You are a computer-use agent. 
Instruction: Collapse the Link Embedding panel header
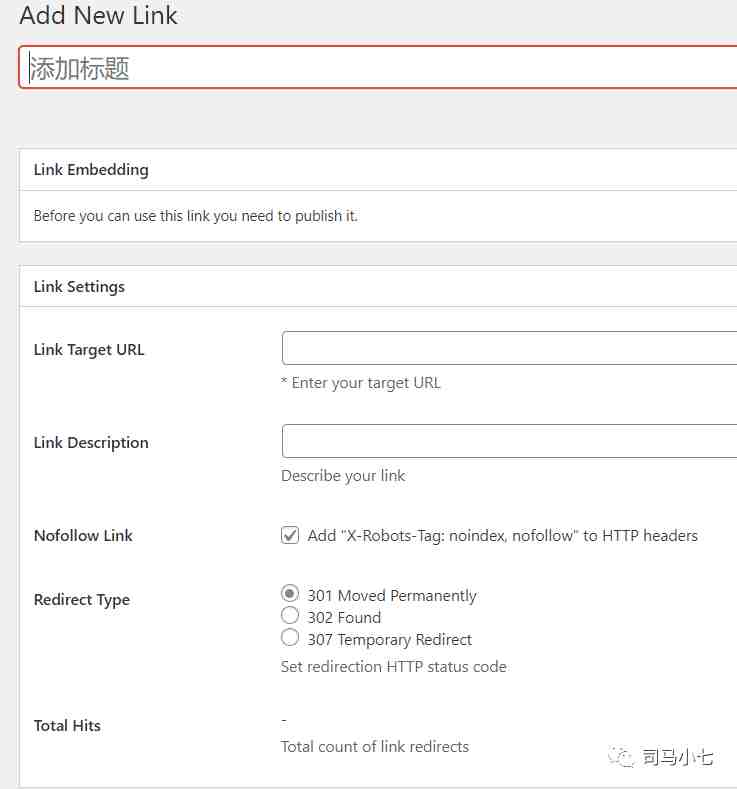378,170
